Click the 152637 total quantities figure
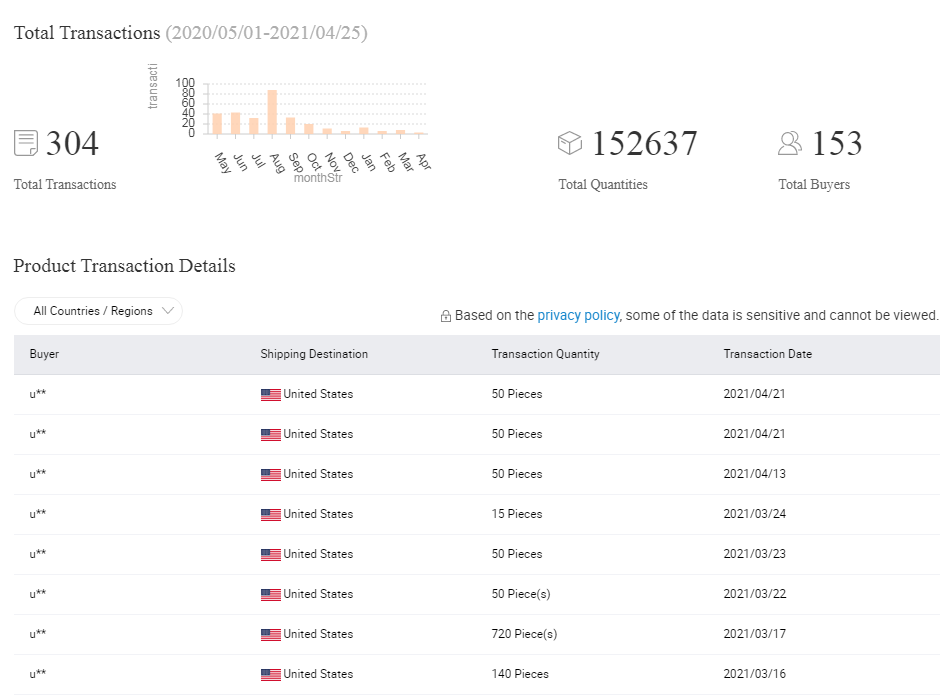Screen dimensions: 942x698 click(x=644, y=144)
